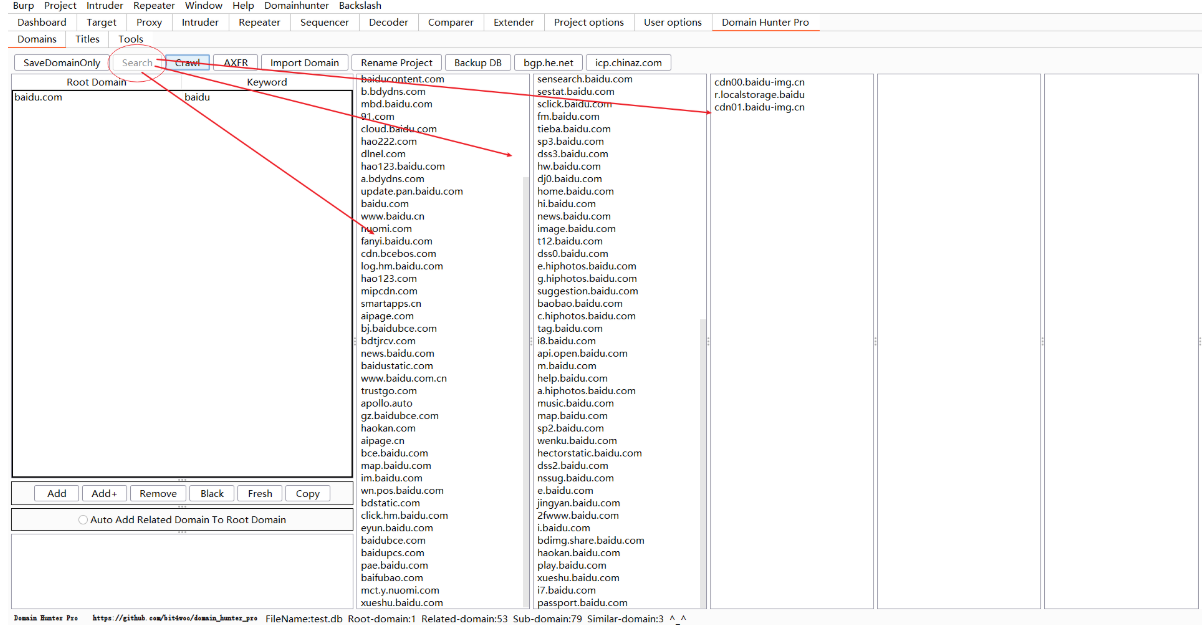Open the Project options tab
Image resolution: width=1202 pixels, height=625 pixels.
point(589,22)
